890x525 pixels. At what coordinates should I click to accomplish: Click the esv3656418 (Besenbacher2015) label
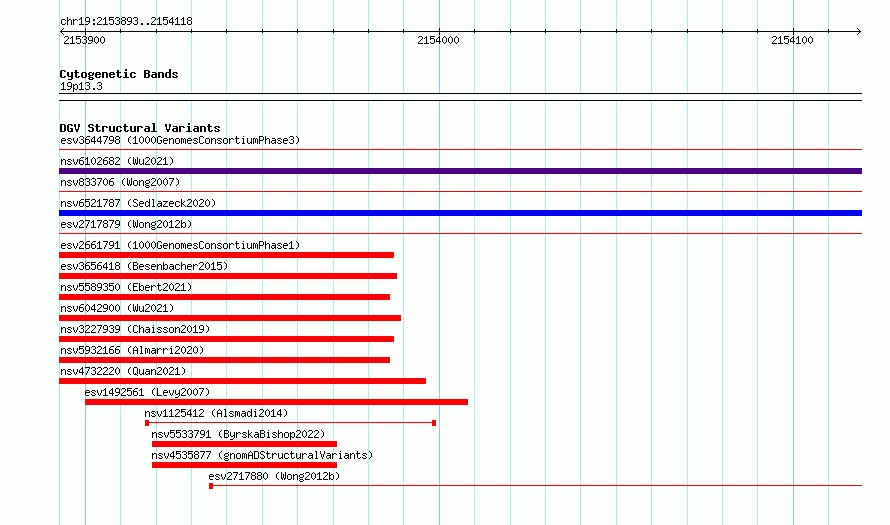[144, 266]
